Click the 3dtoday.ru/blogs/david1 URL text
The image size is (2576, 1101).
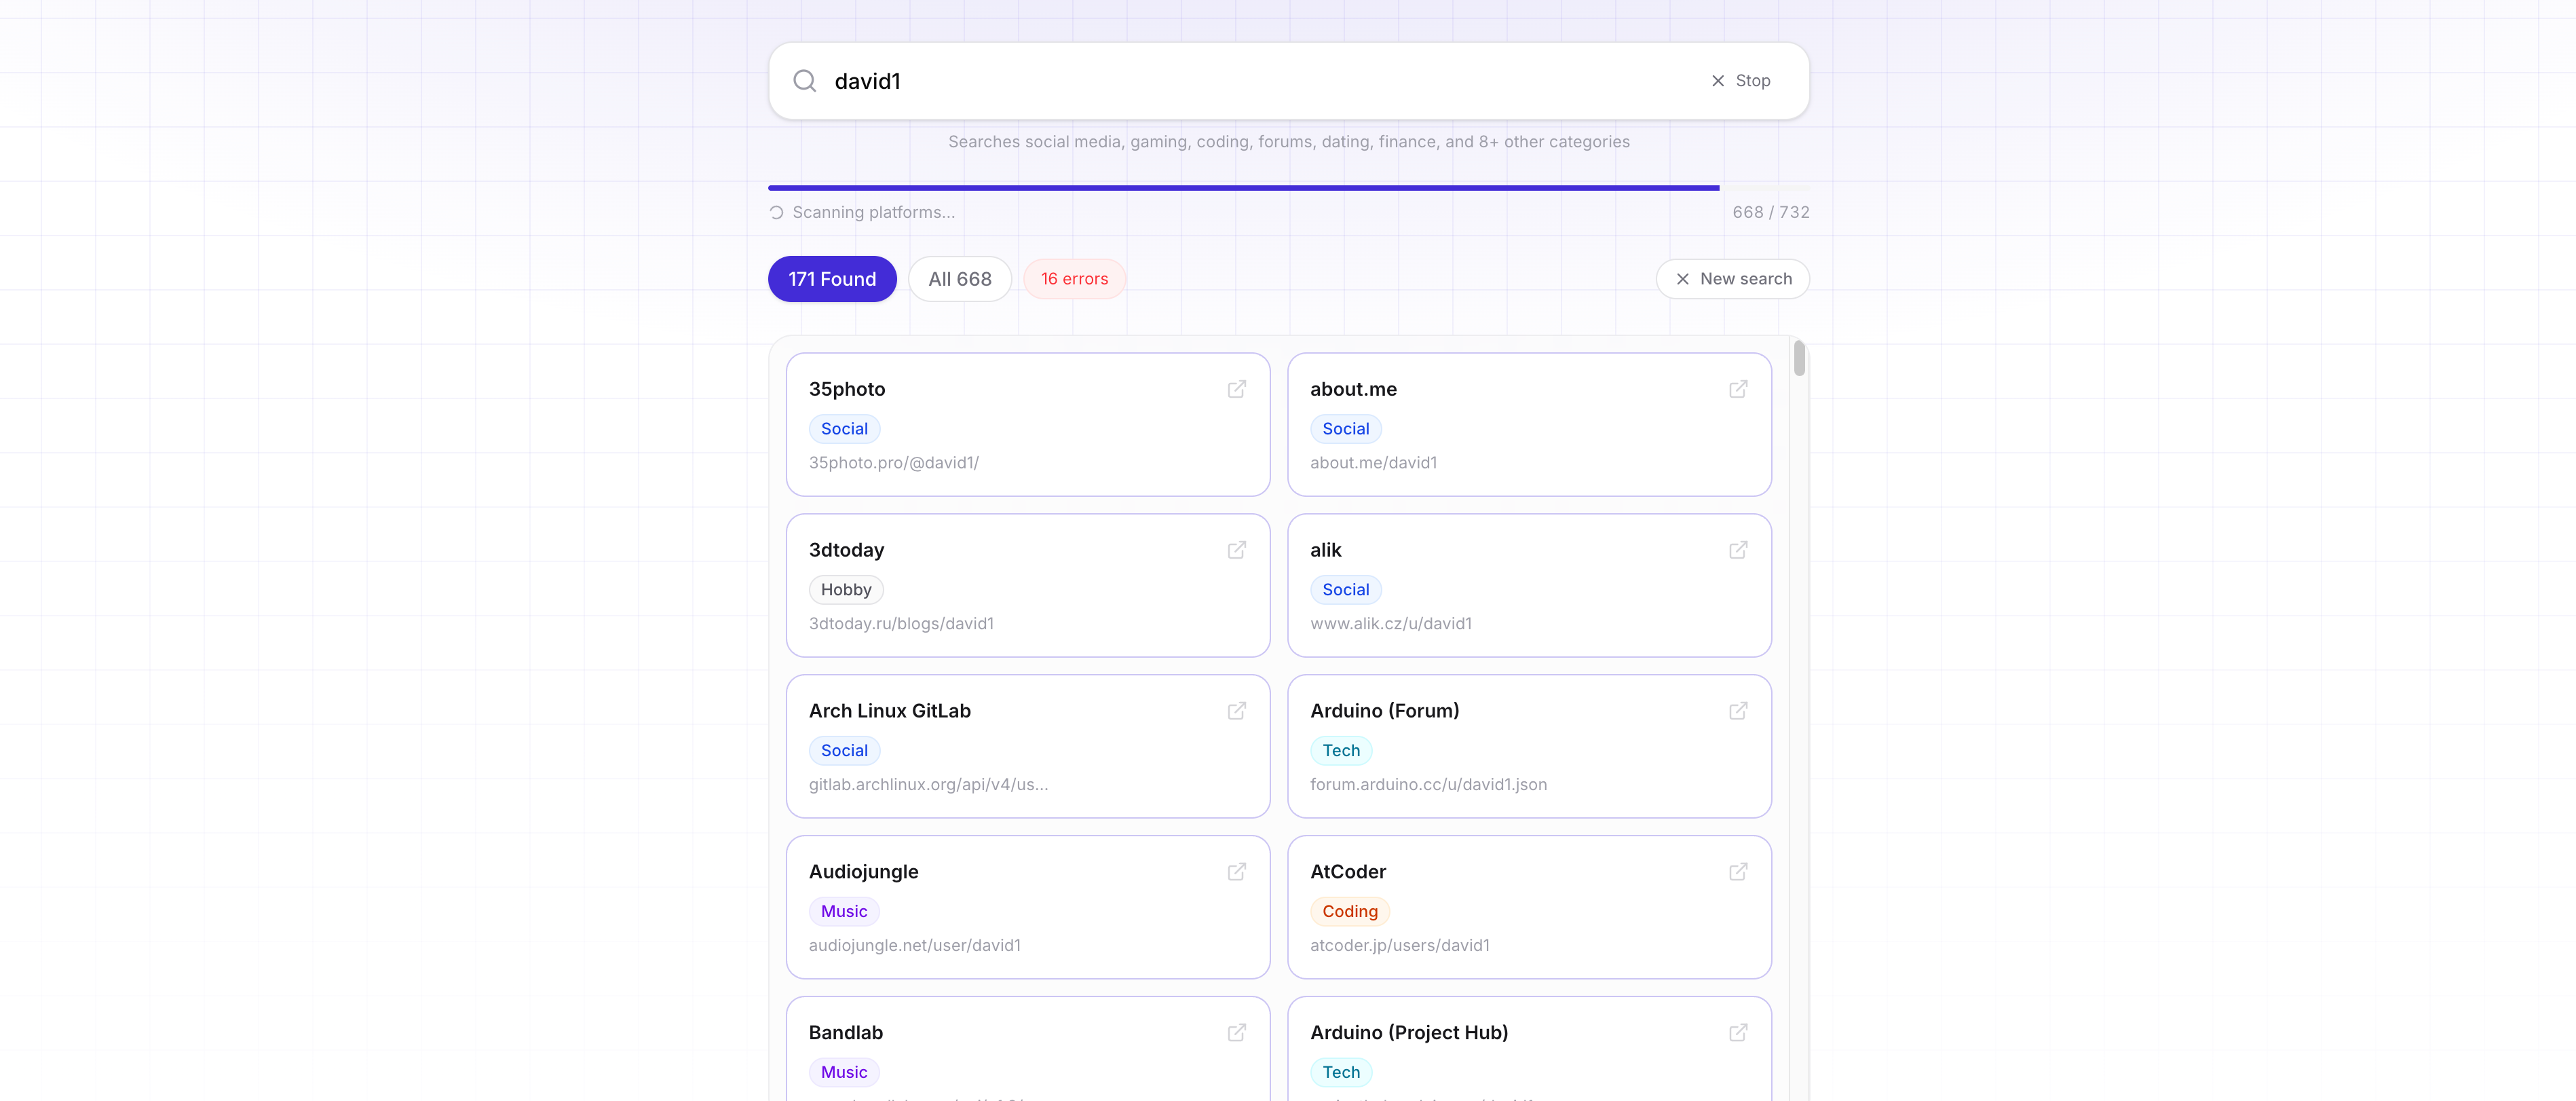coord(901,624)
